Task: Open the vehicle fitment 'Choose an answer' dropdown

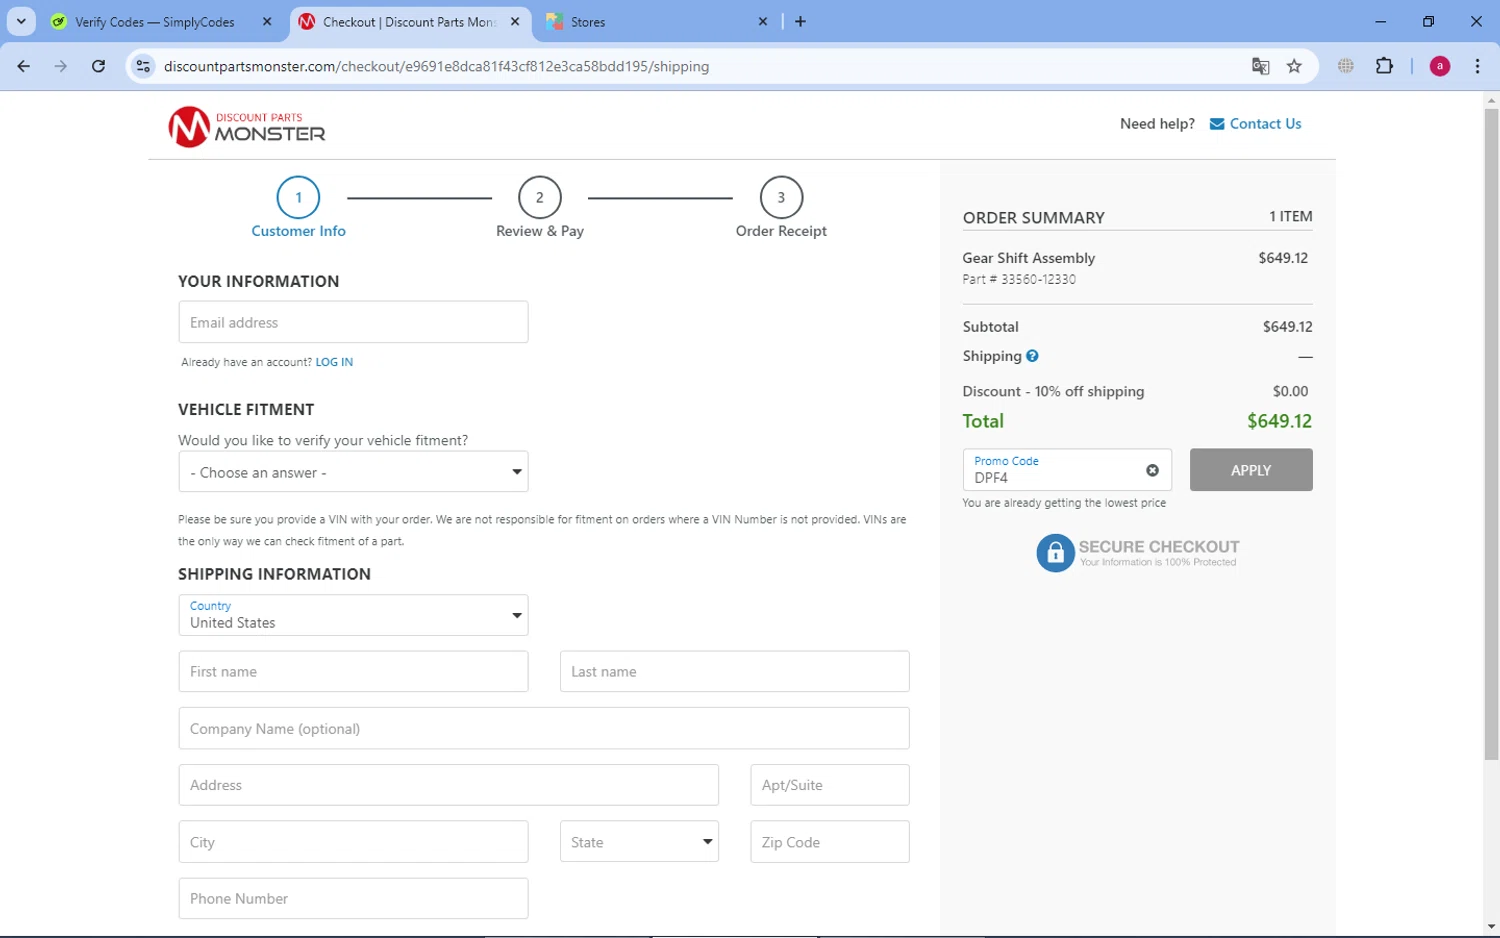Action: [353, 472]
